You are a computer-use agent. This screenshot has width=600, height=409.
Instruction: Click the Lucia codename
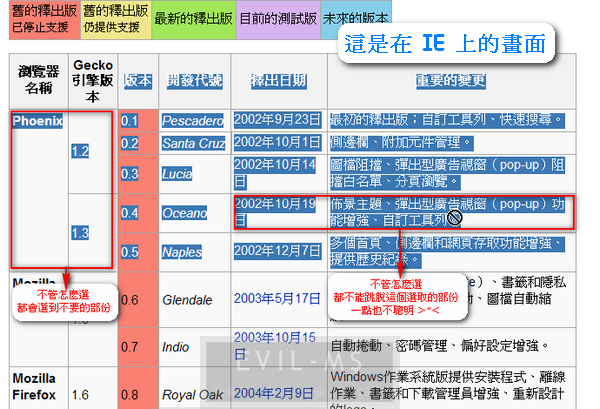(177, 174)
